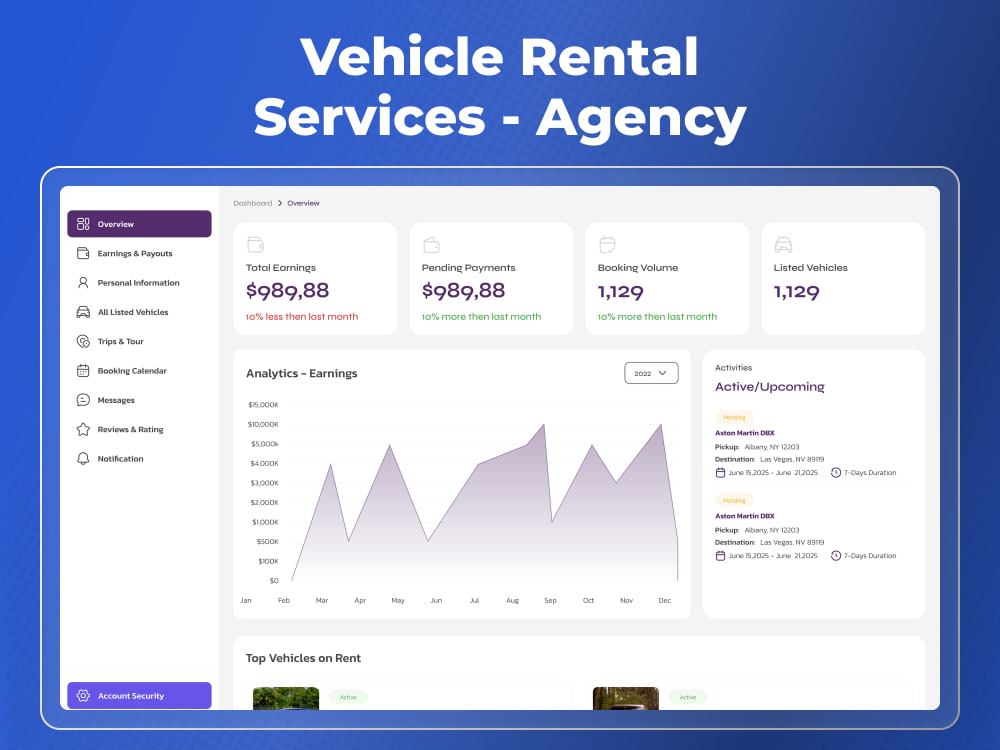Click the Overview breadcrumb link

[303, 203]
